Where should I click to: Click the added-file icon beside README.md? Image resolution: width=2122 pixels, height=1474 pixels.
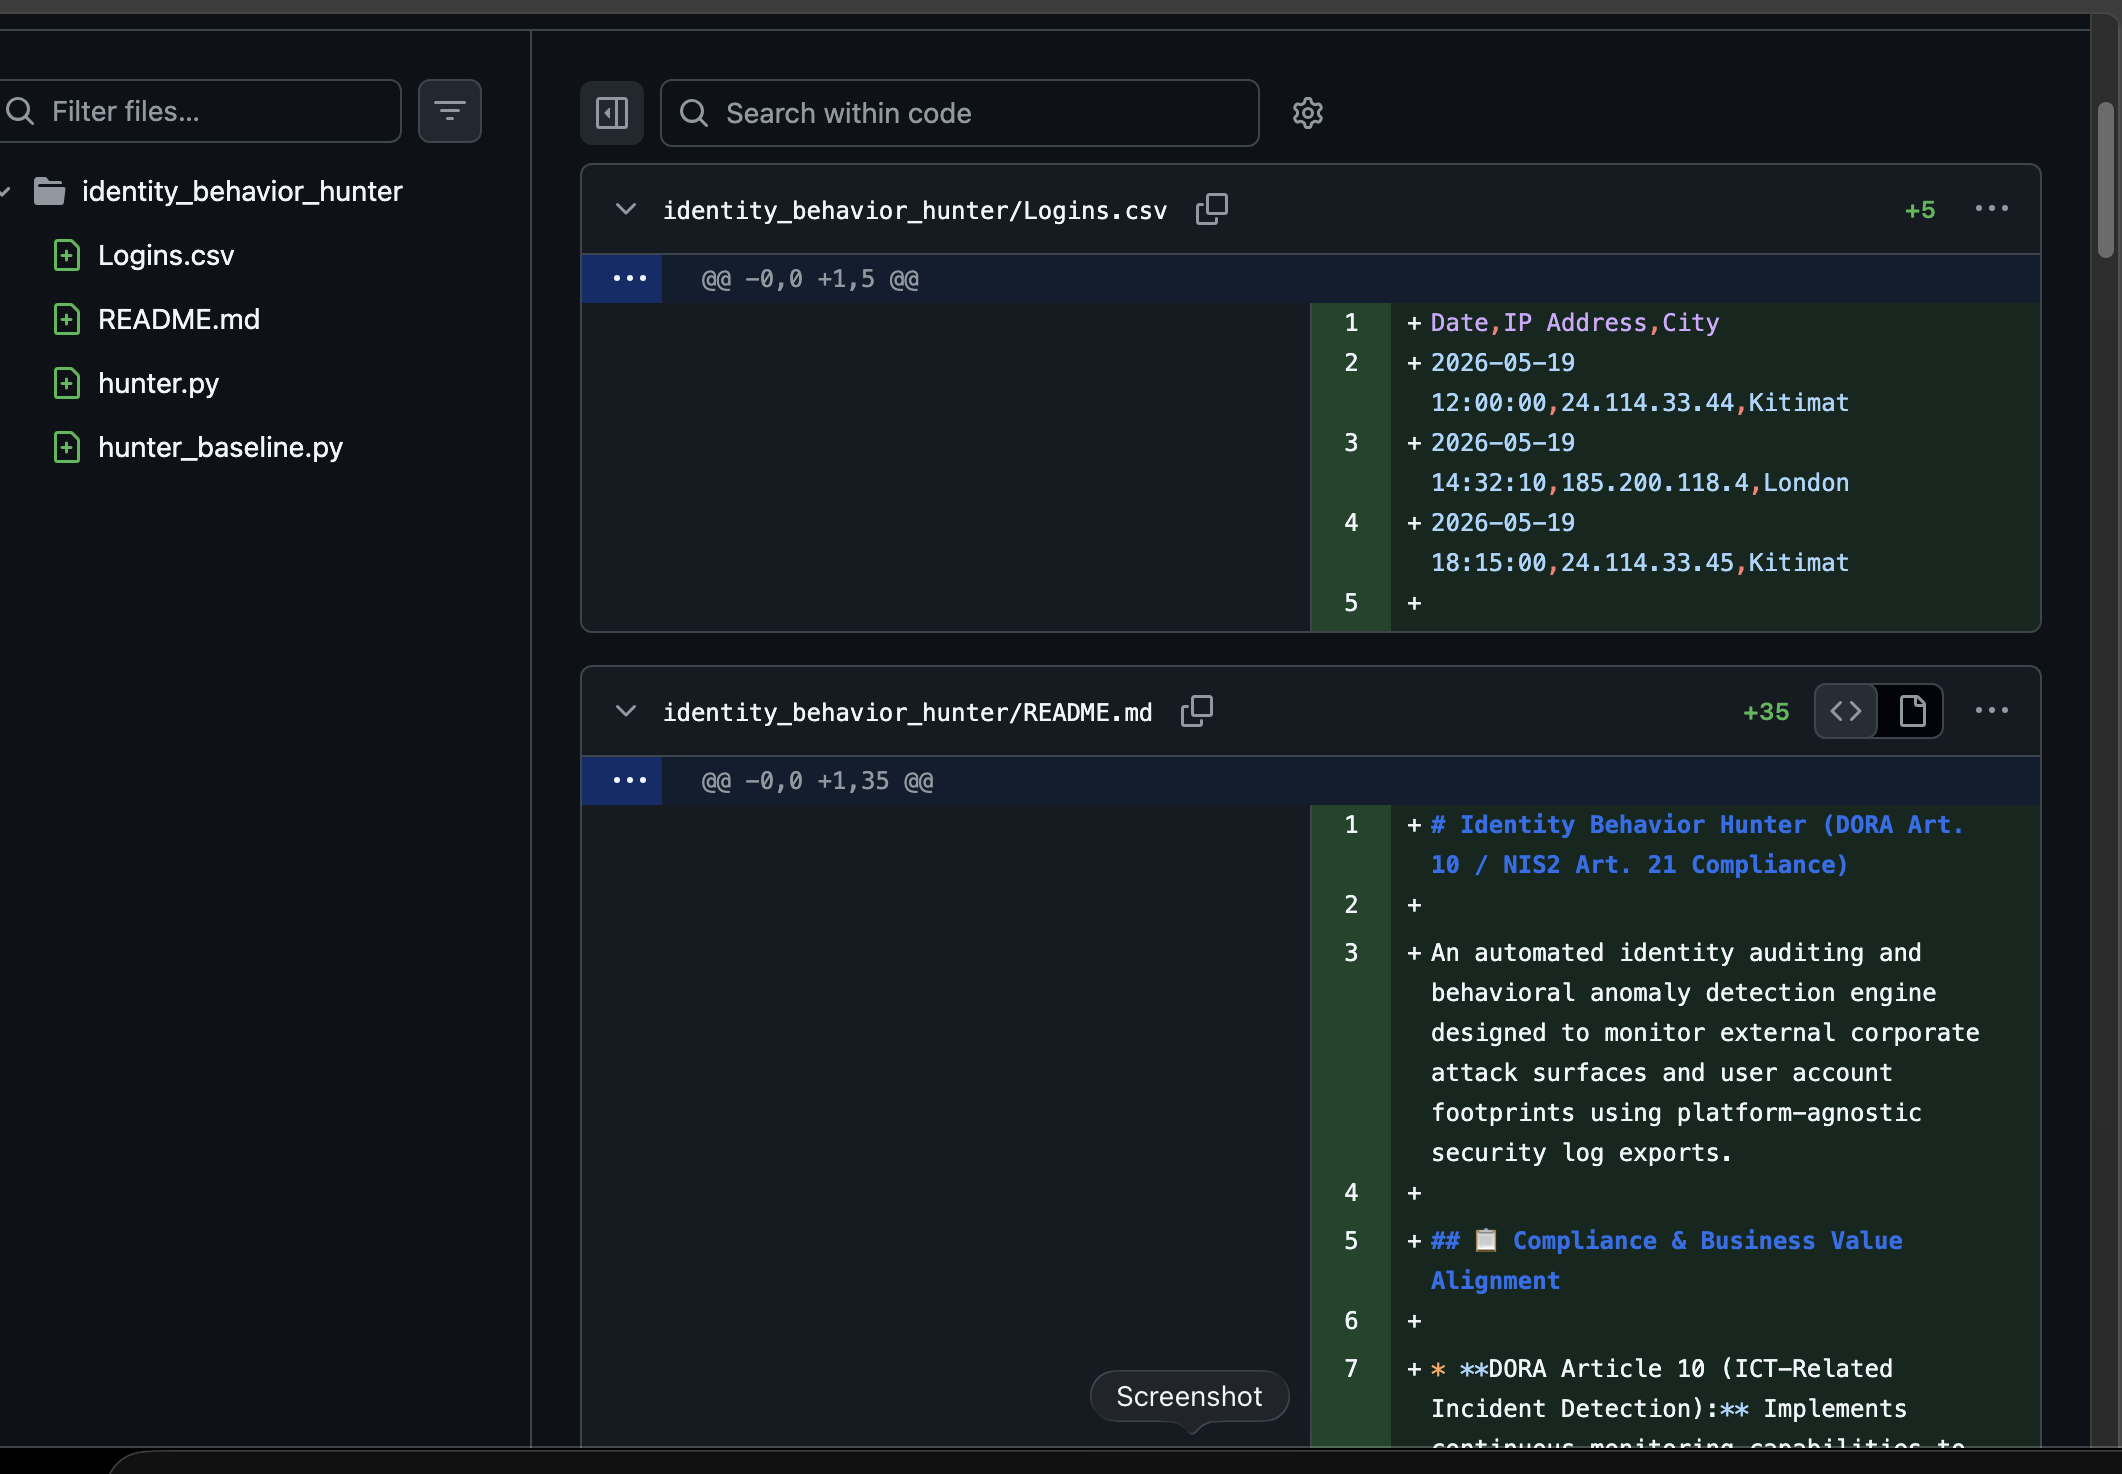[x=66, y=319]
